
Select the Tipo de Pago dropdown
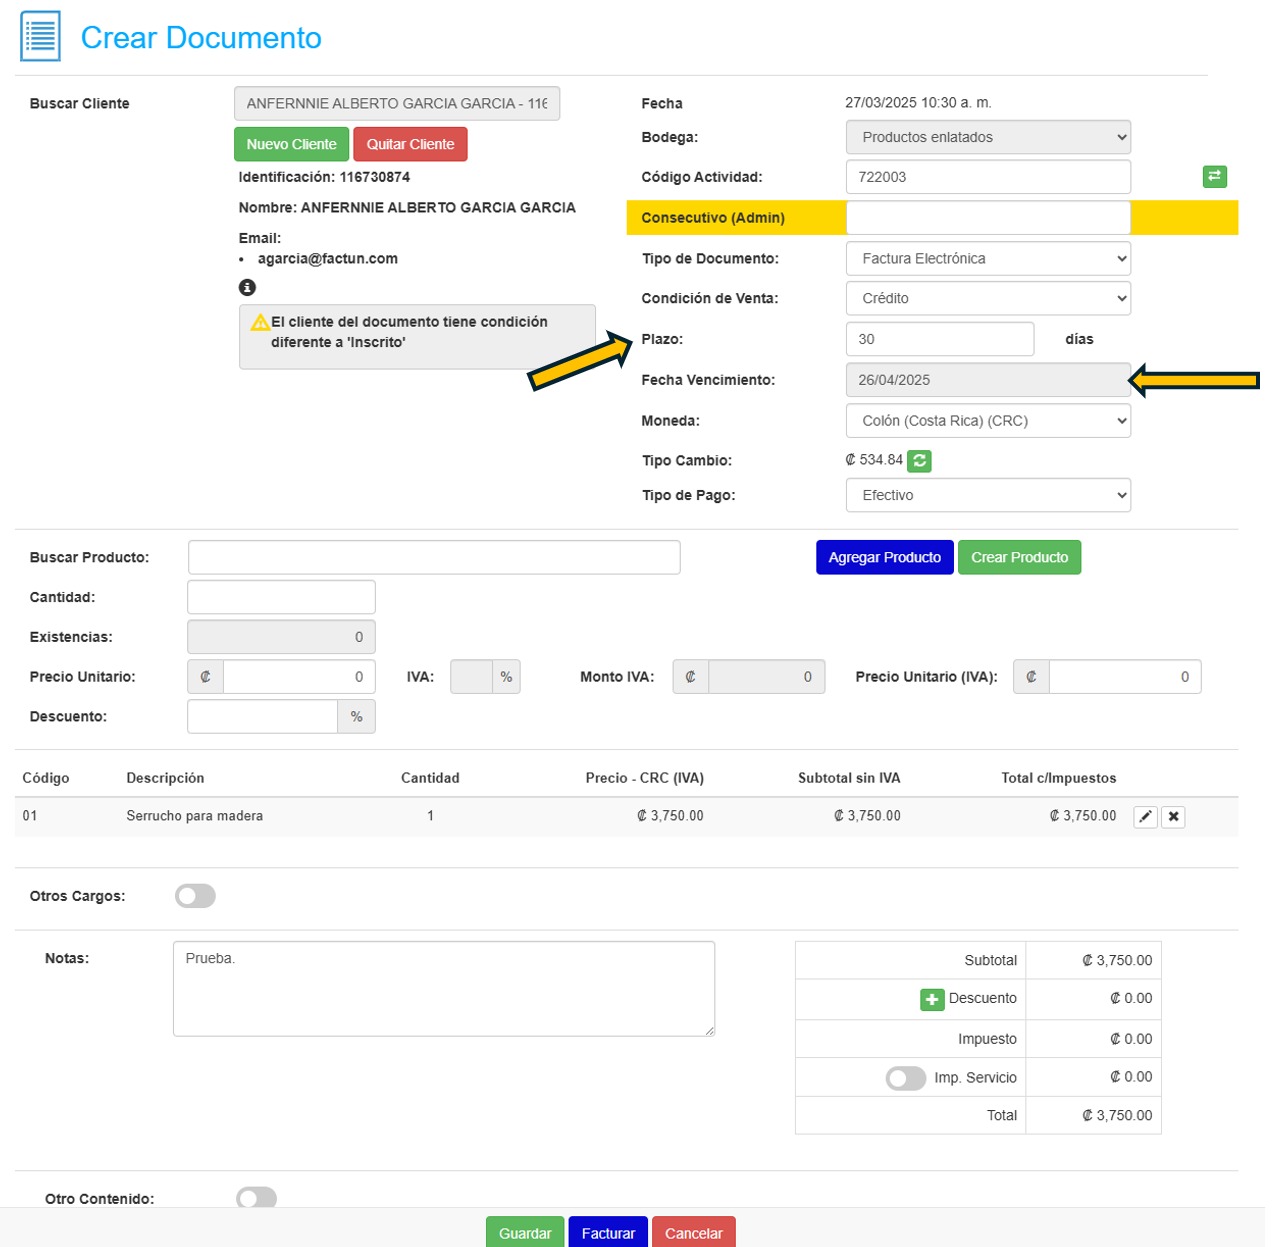point(988,495)
